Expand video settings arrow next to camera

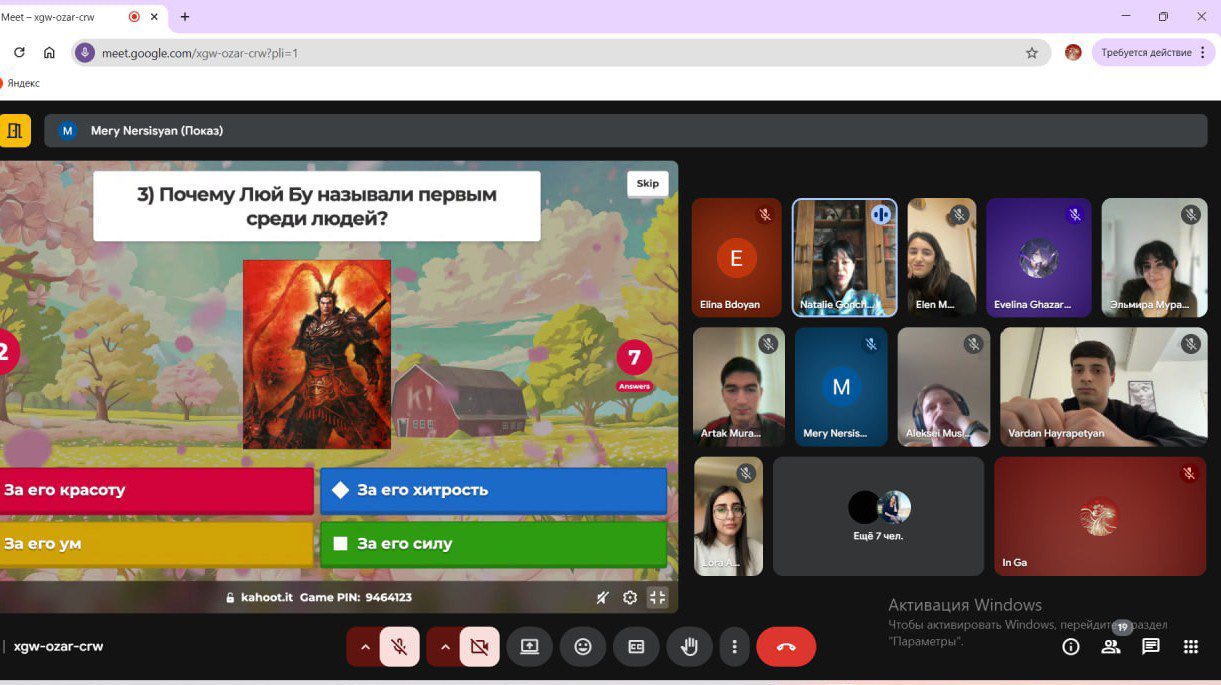point(445,647)
